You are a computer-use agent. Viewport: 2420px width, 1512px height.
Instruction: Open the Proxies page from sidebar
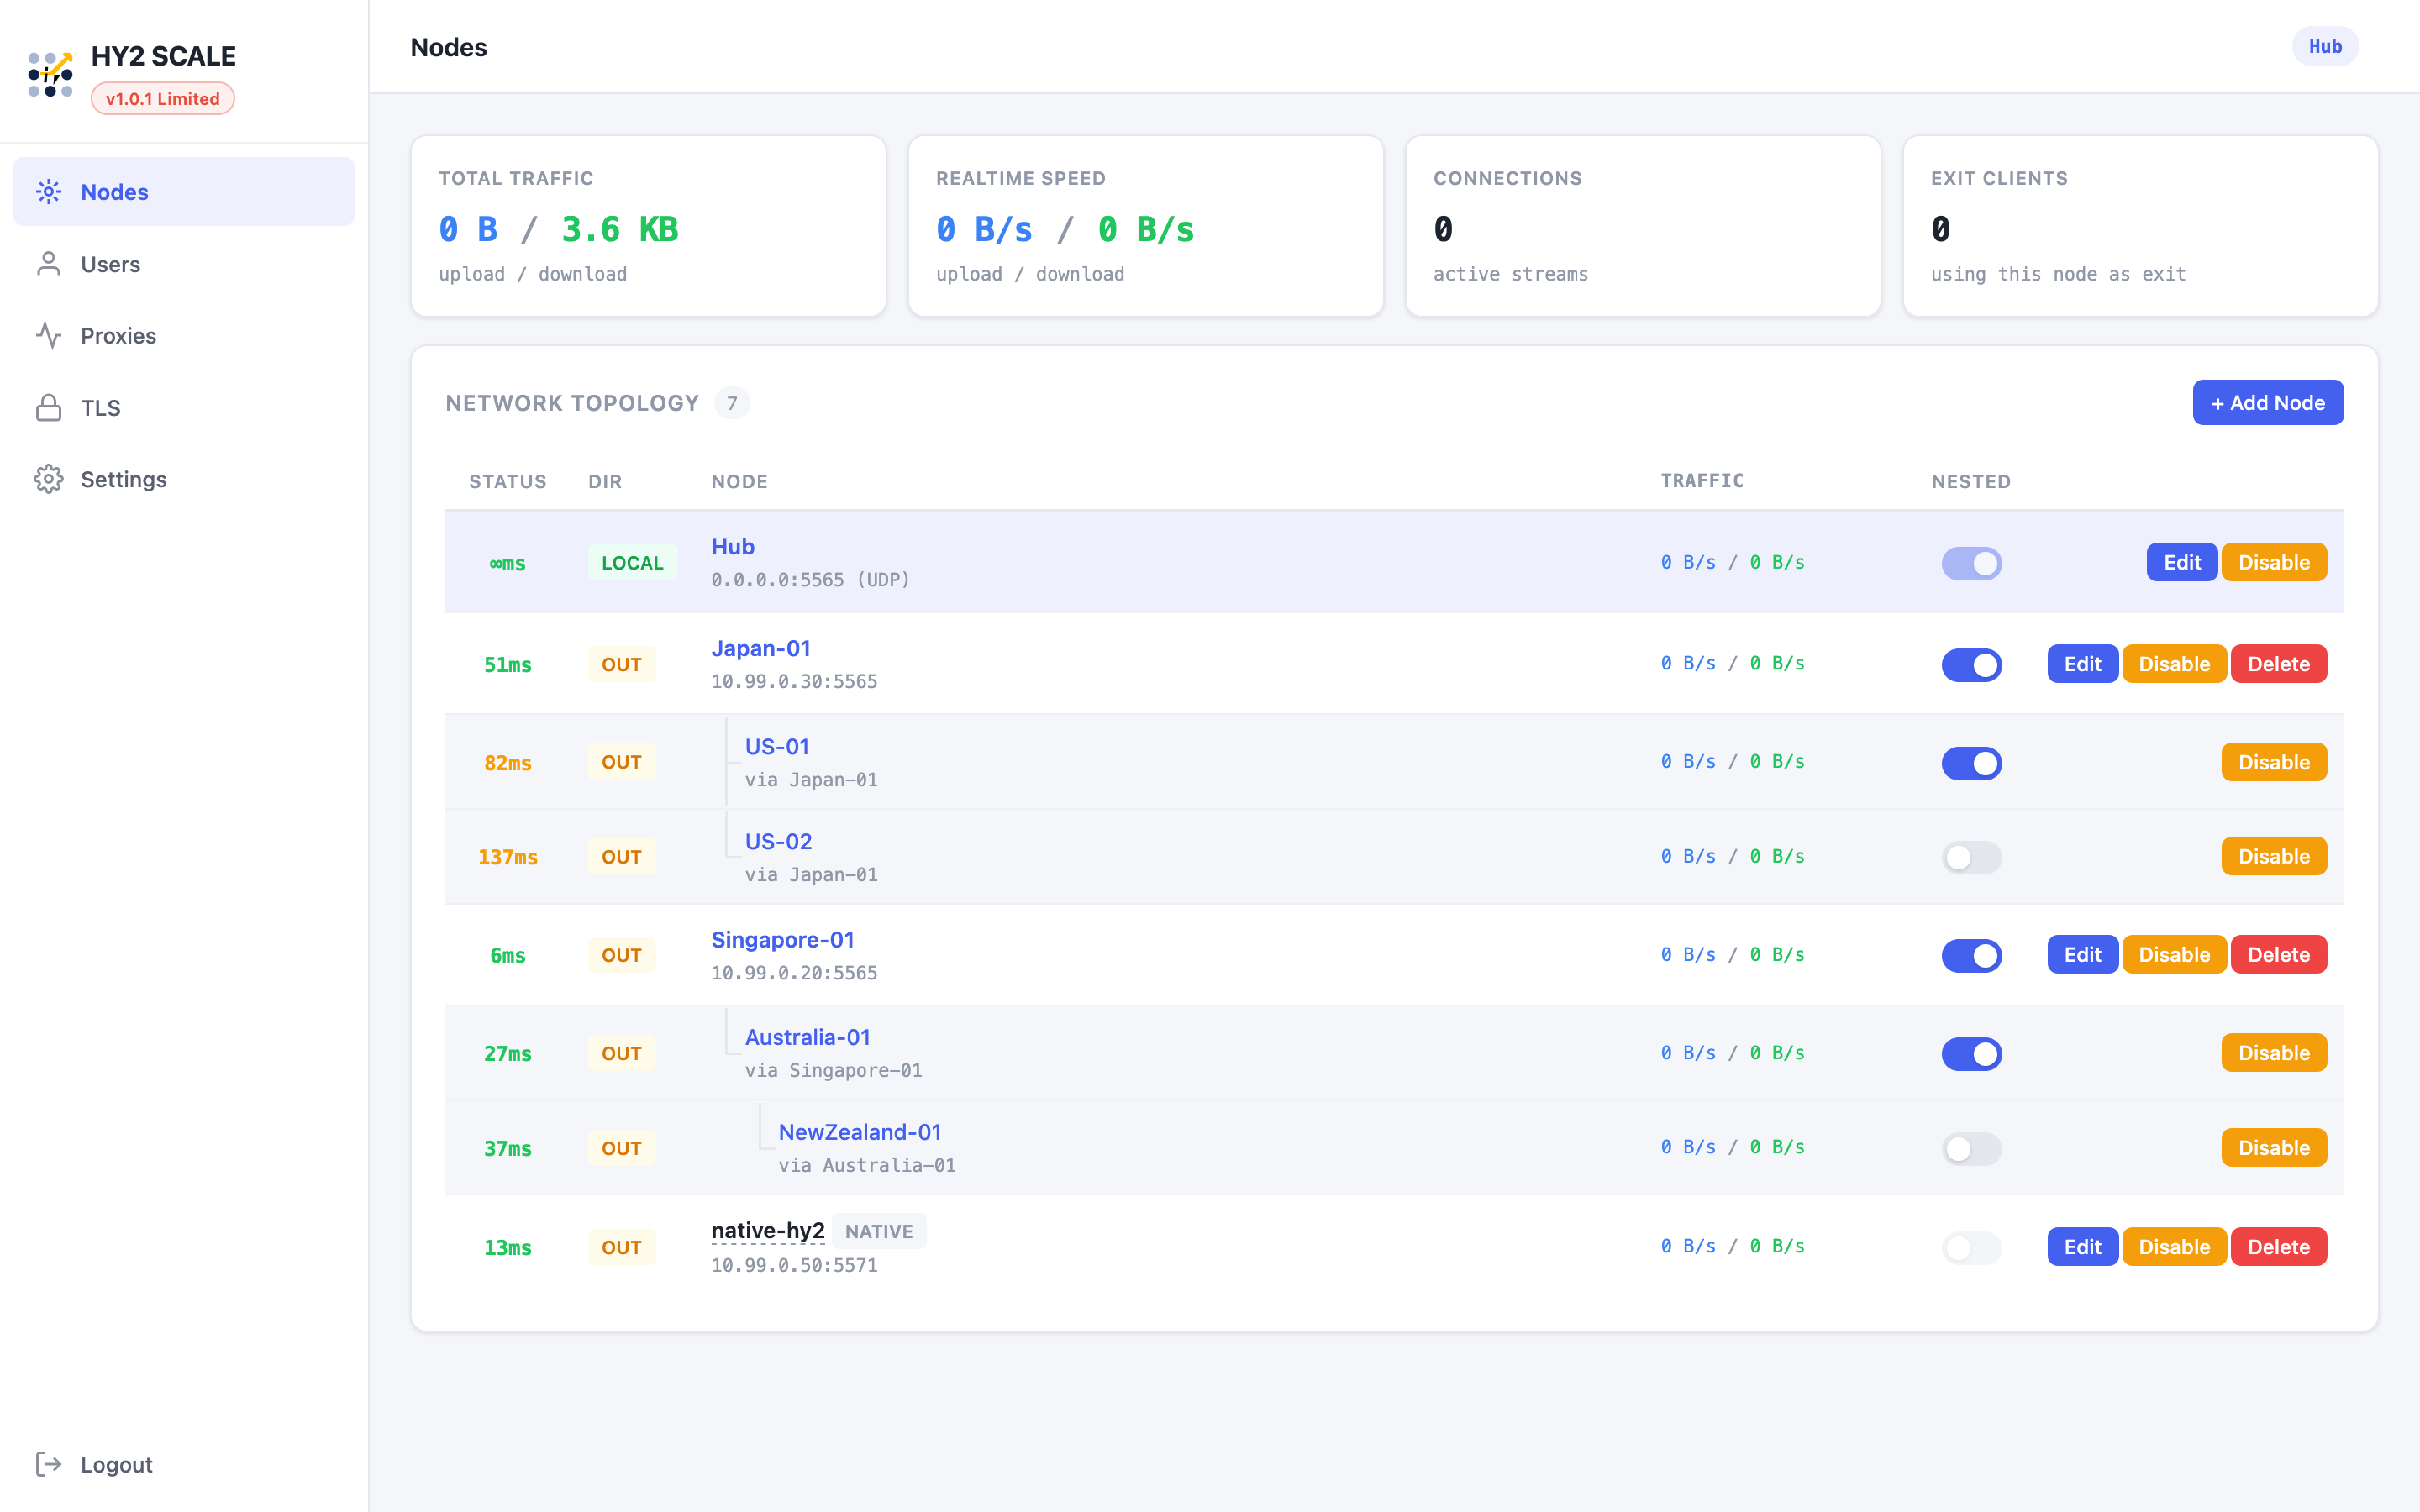[118, 336]
